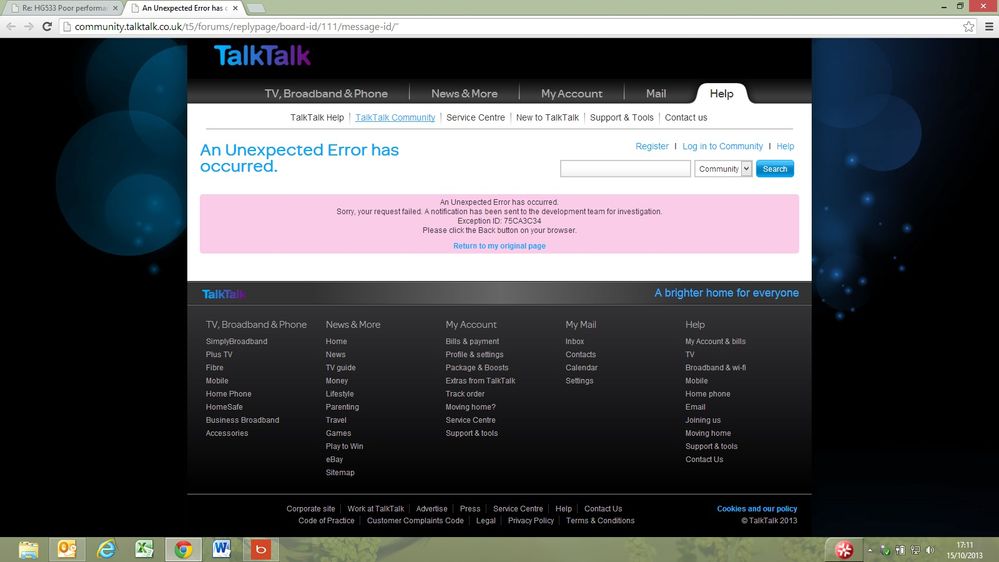Screen dimensions: 999x562
Task: Open the TV guide footer link
Action: [341, 368]
